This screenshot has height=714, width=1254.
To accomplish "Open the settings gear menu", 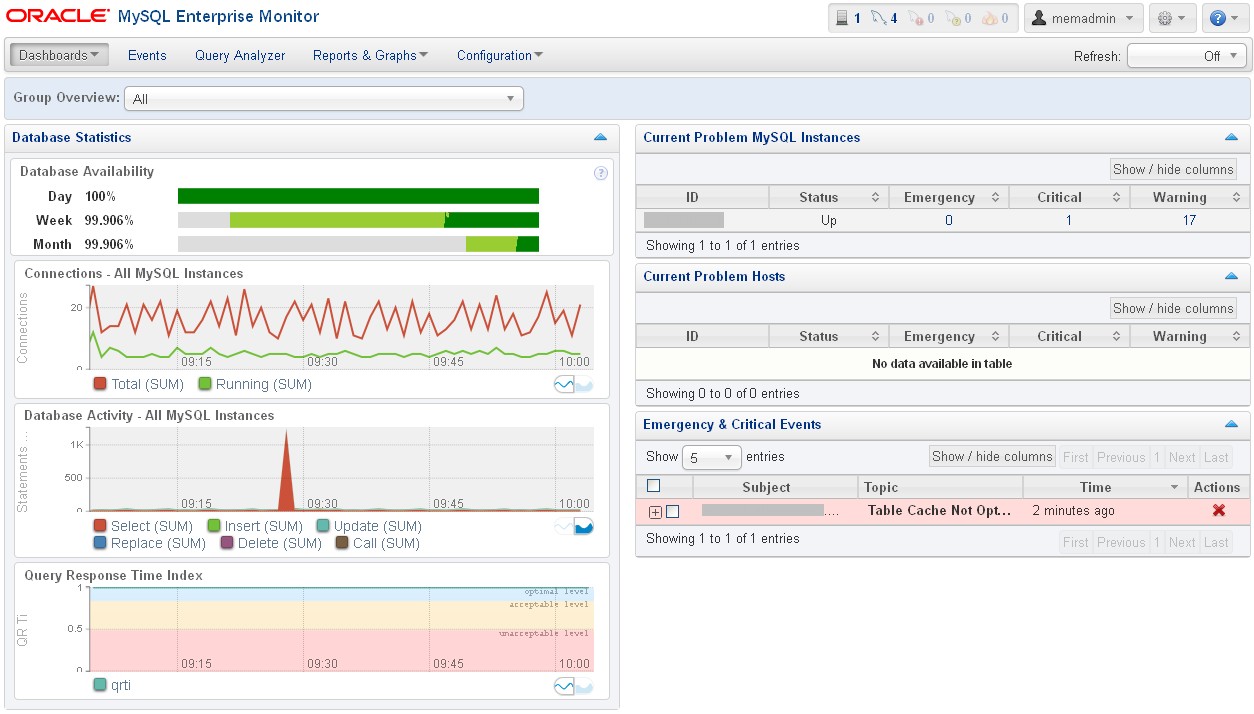I will click(1172, 18).
